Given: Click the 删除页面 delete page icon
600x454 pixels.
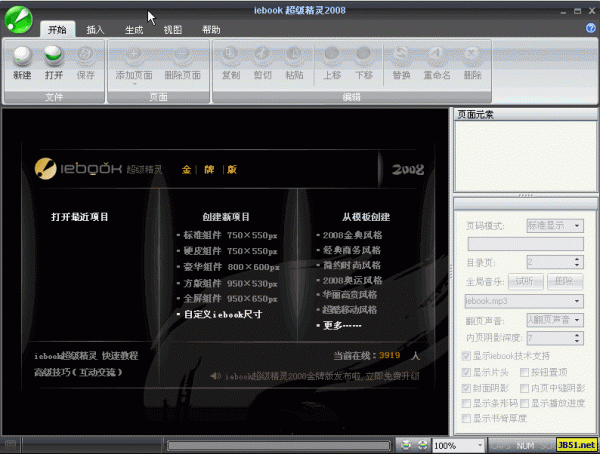Looking at the screenshot, I should point(182,56).
